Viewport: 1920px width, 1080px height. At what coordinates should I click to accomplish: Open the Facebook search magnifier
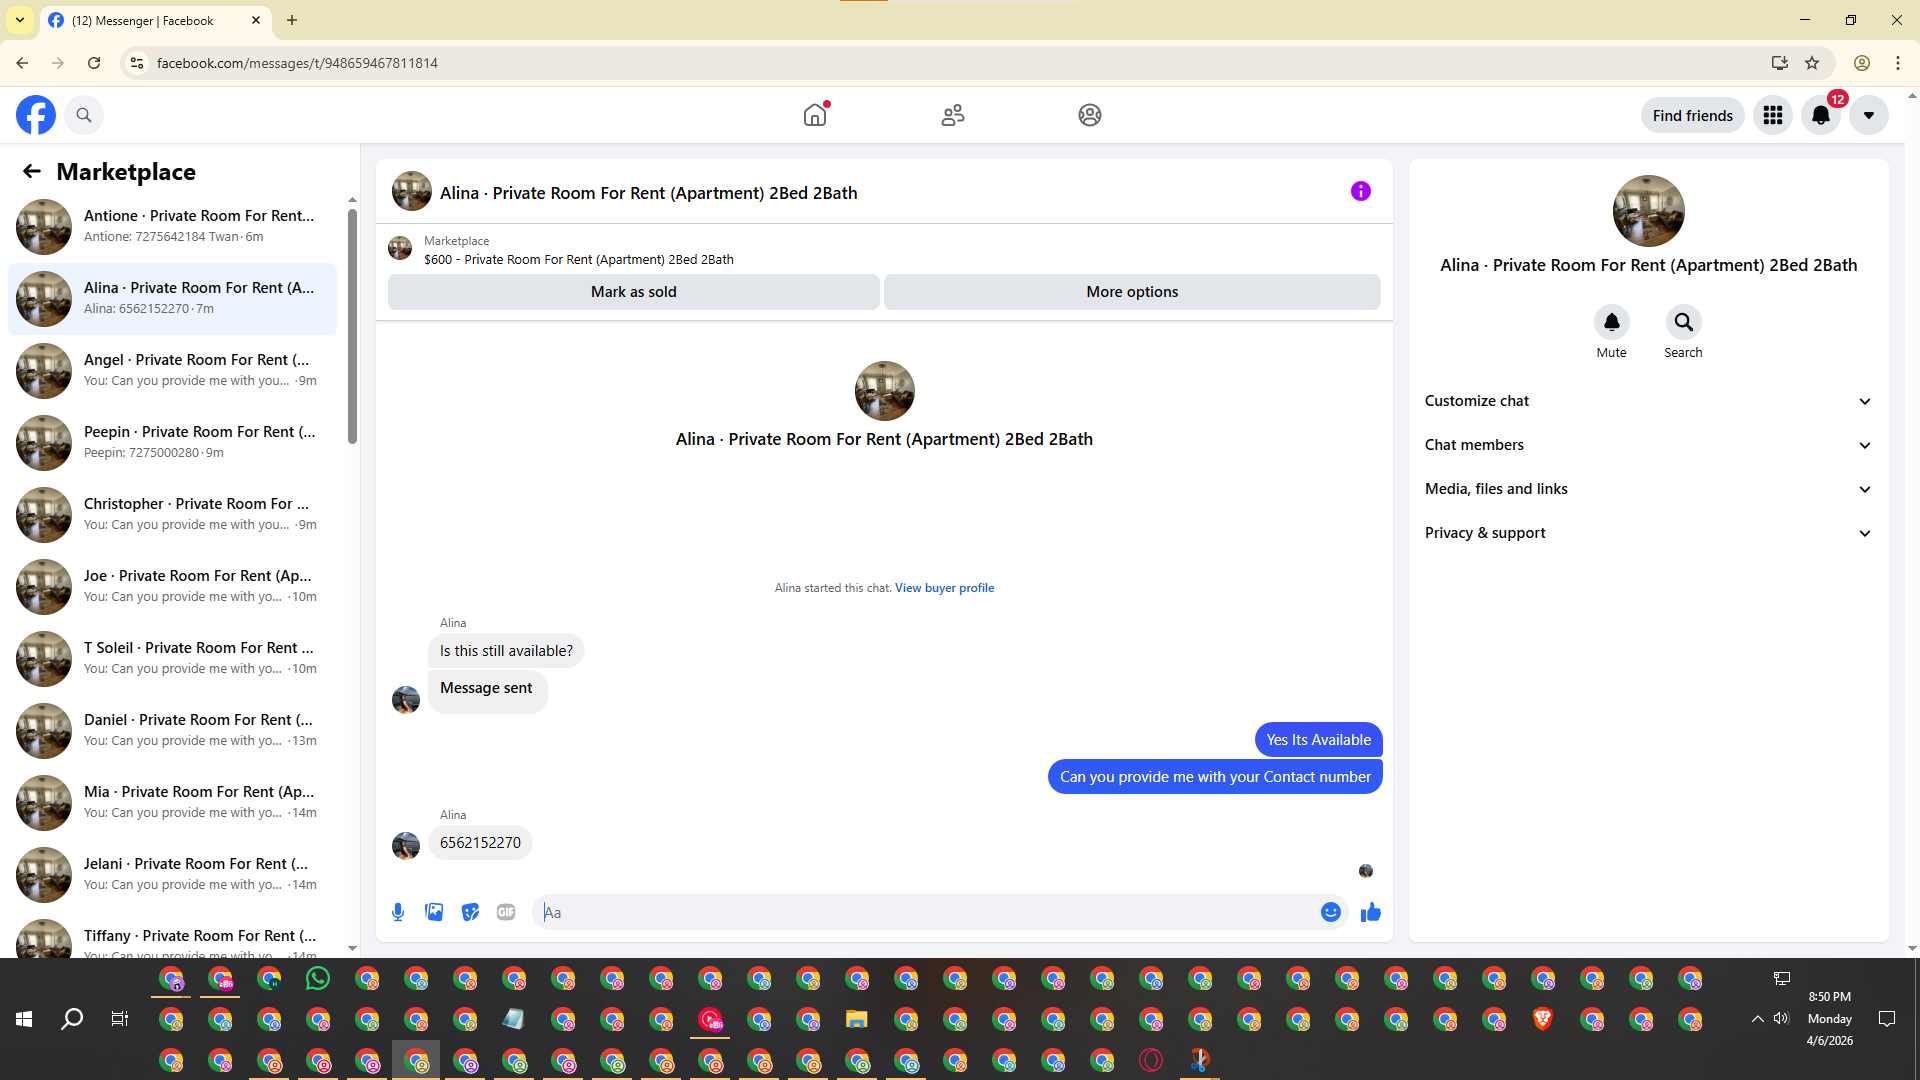pyautogui.click(x=84, y=115)
